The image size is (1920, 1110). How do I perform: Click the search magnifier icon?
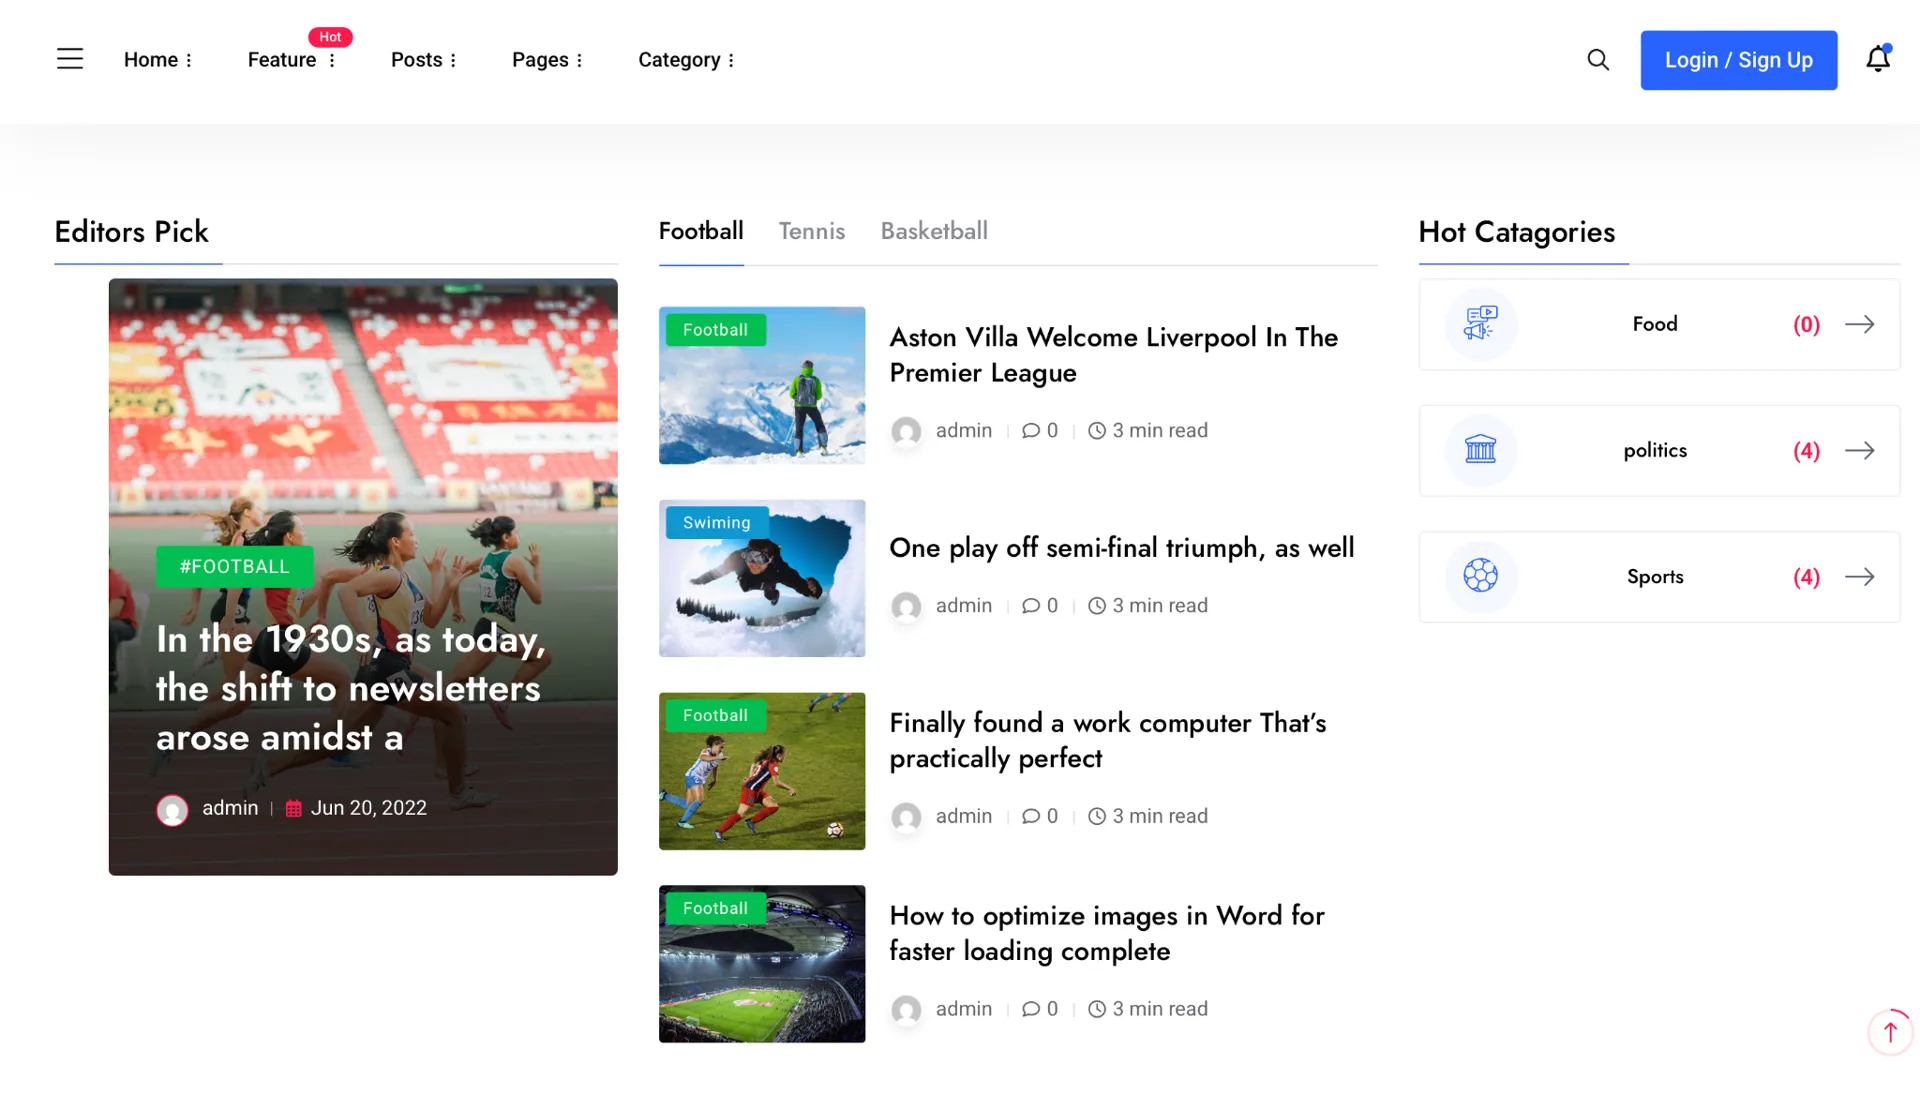(1598, 60)
